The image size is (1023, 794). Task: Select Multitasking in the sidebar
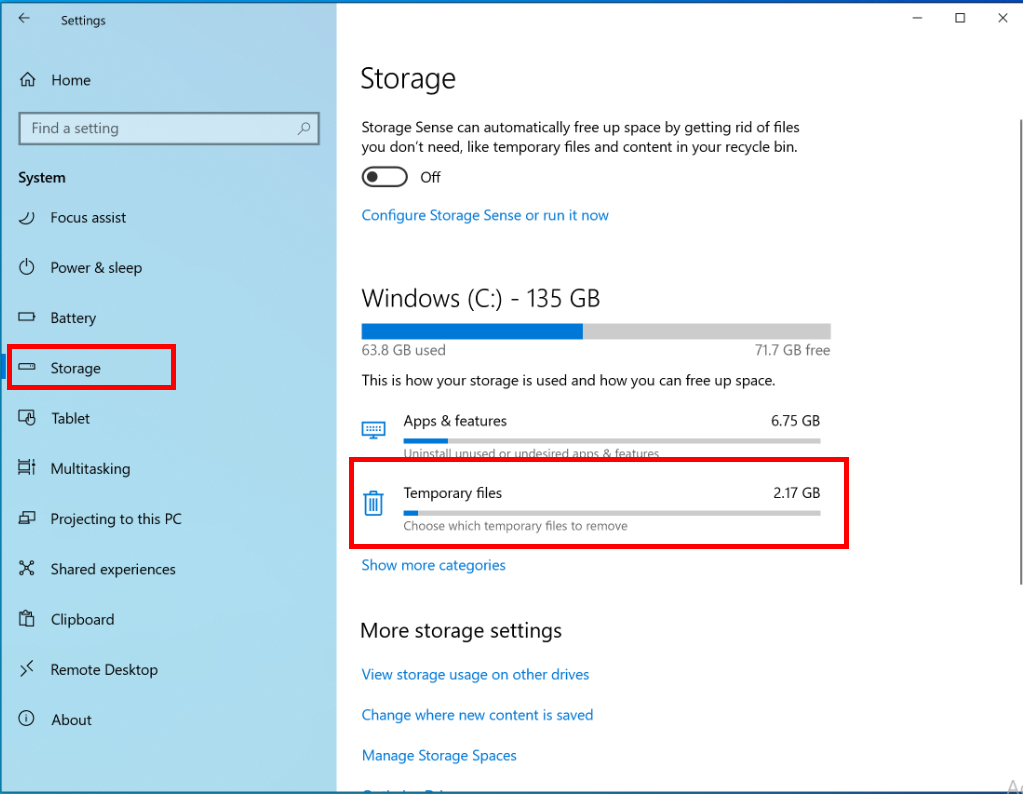pos(90,469)
